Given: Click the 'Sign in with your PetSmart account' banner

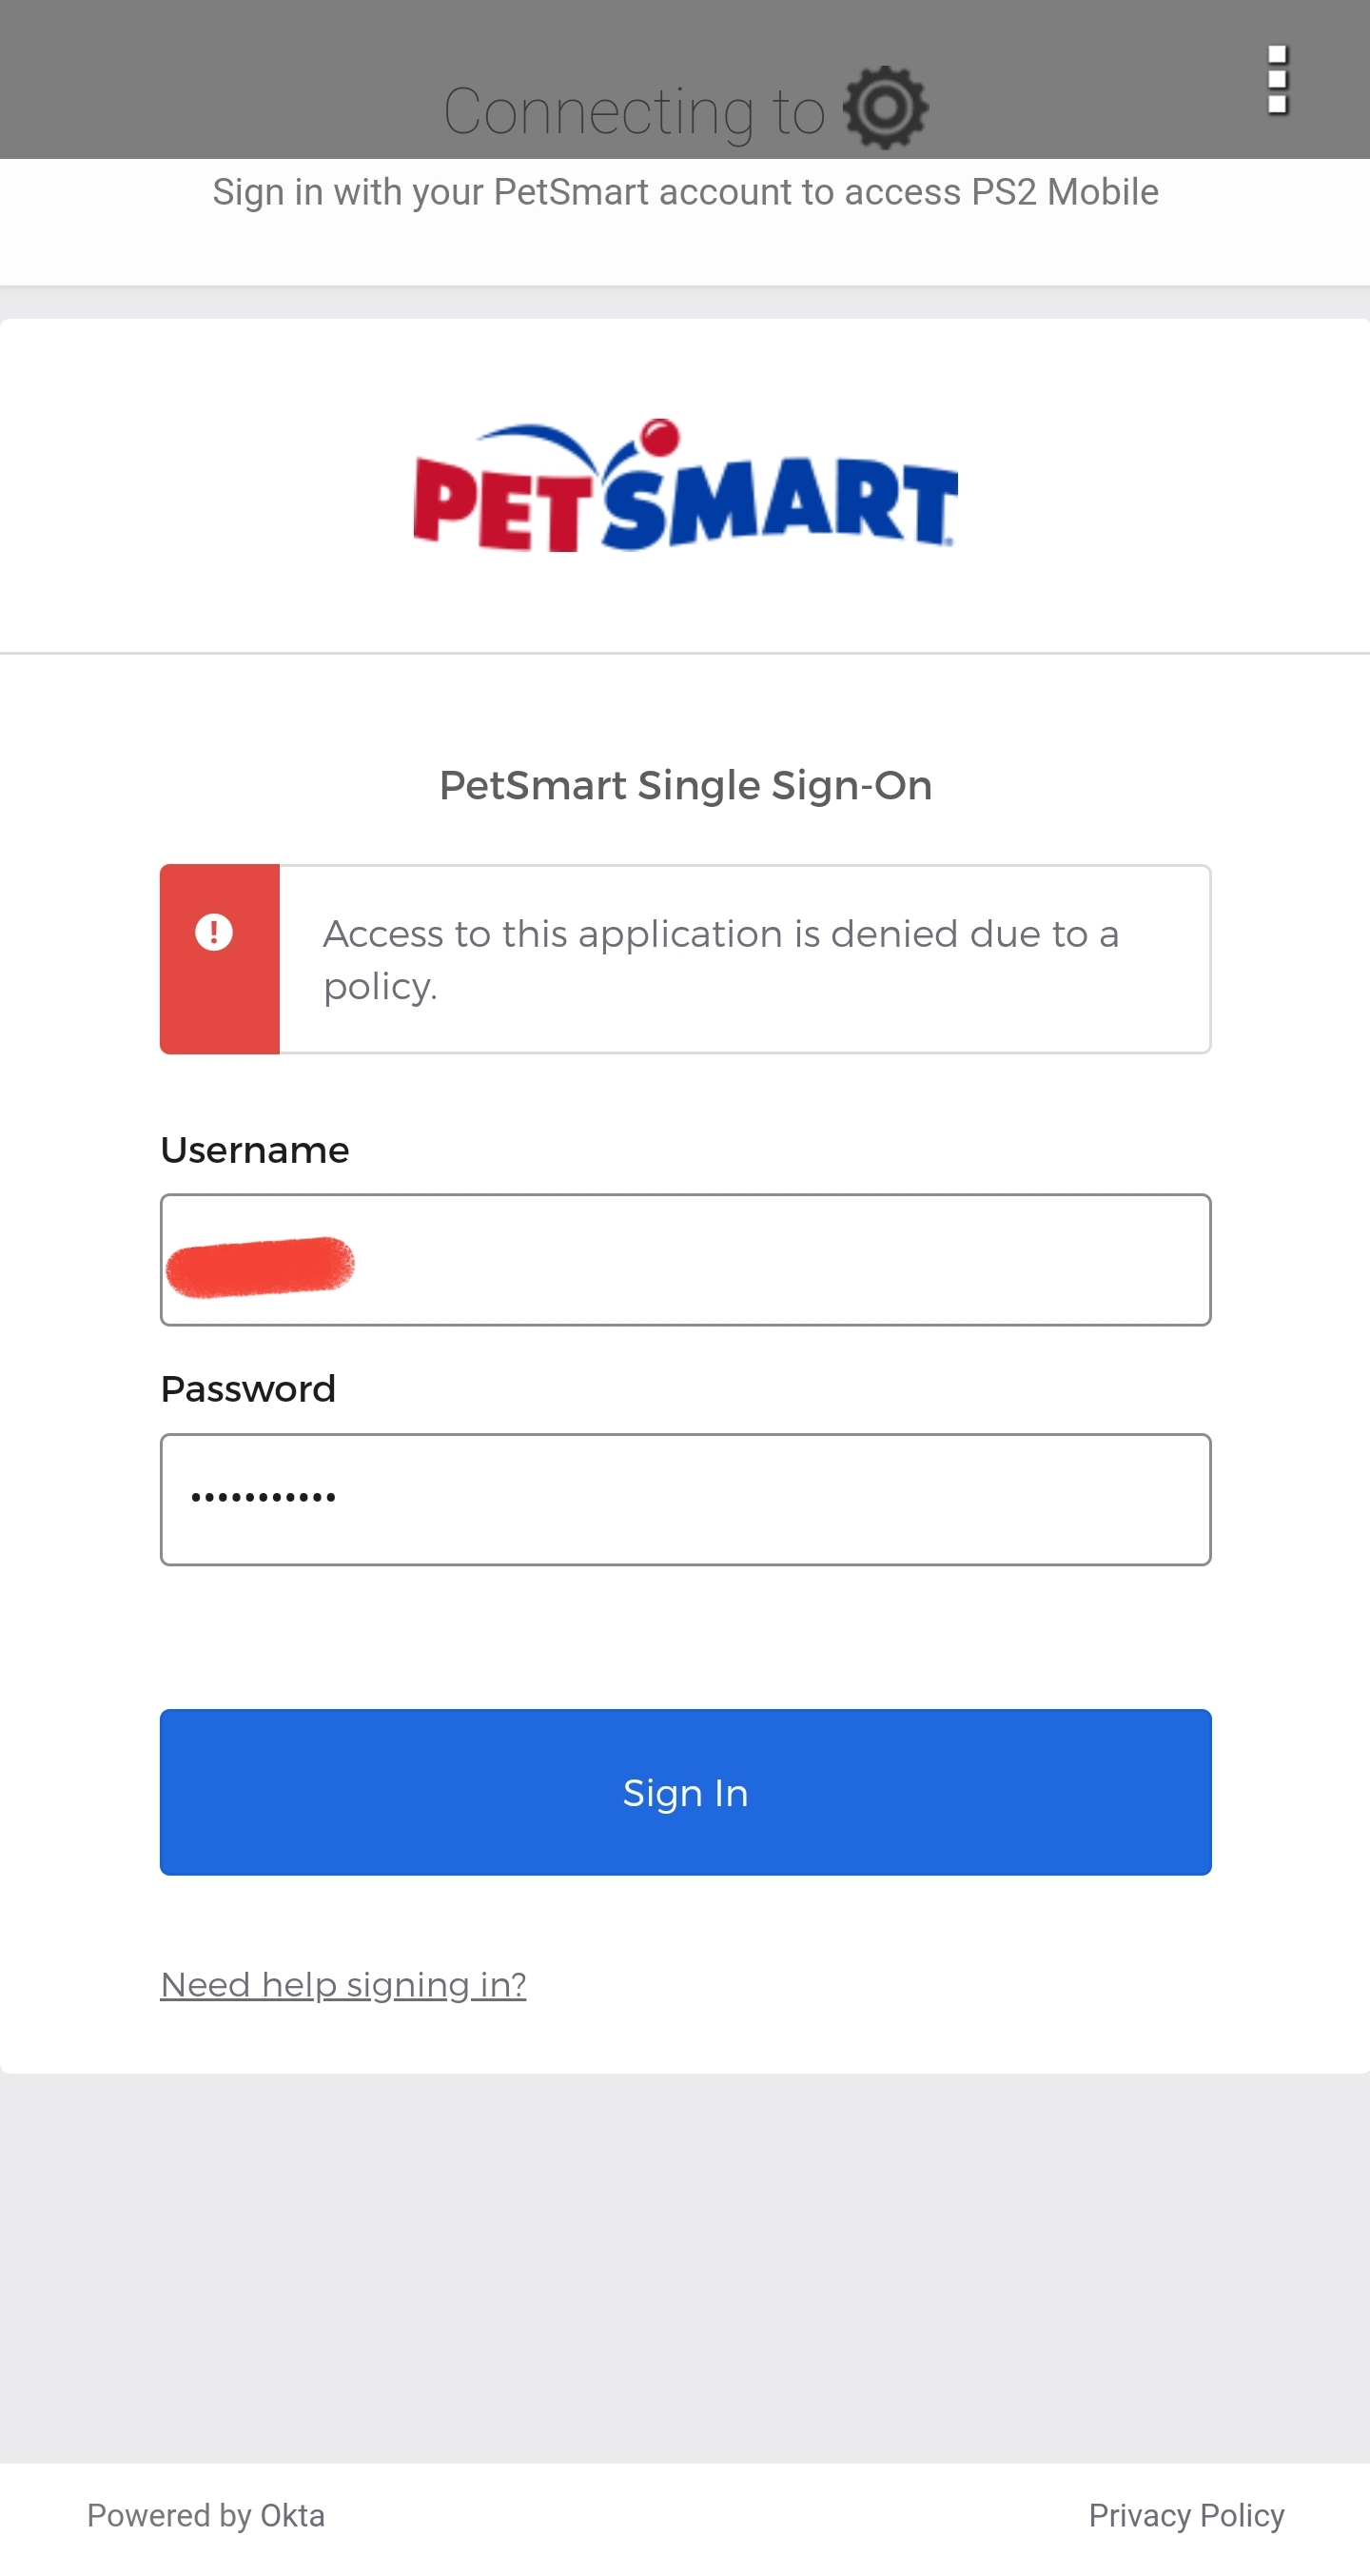Looking at the screenshot, I should pyautogui.click(x=687, y=191).
